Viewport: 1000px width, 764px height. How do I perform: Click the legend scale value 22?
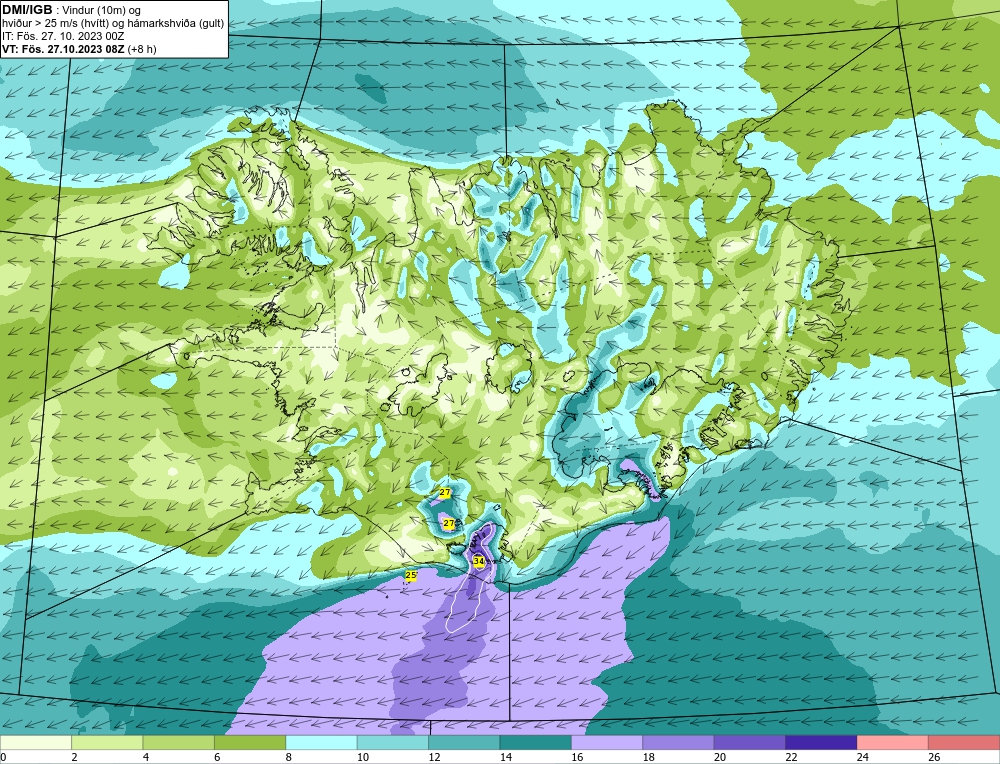click(791, 757)
